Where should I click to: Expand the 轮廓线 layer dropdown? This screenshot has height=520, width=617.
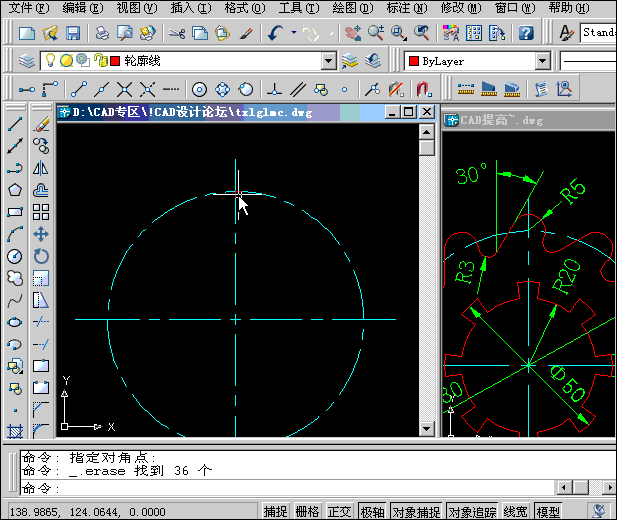tap(329, 61)
